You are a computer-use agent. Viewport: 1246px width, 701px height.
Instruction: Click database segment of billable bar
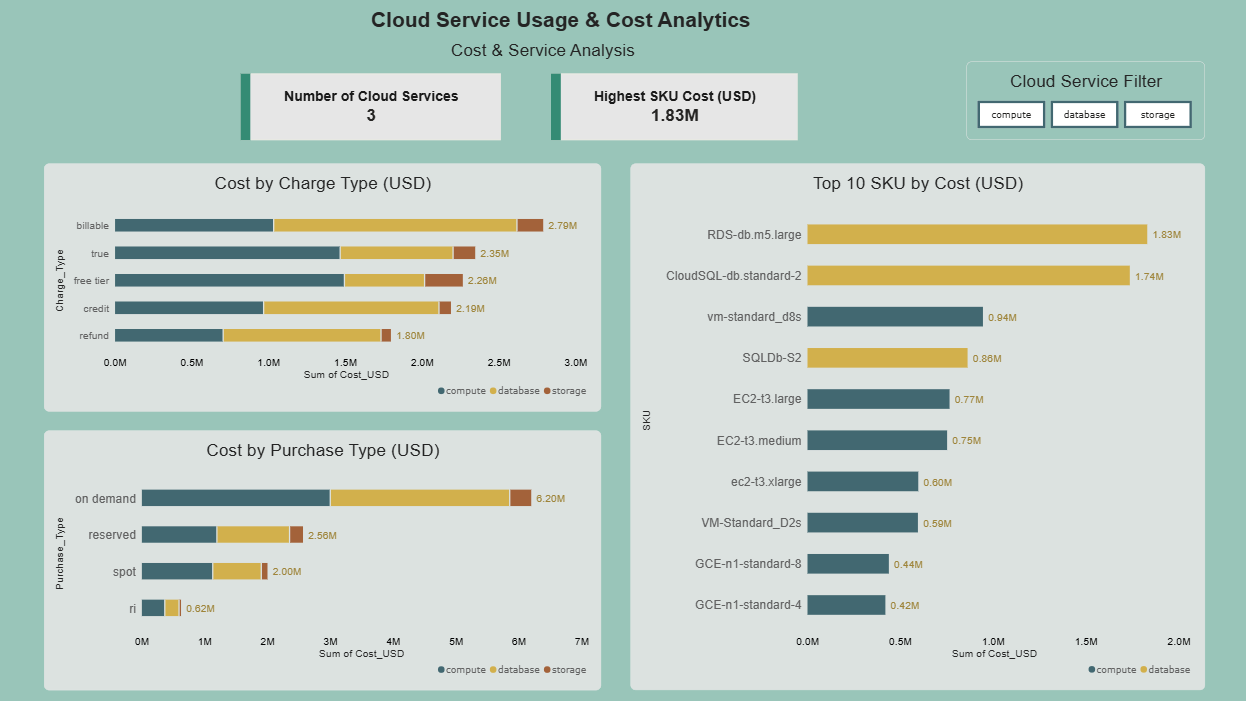click(x=395, y=225)
